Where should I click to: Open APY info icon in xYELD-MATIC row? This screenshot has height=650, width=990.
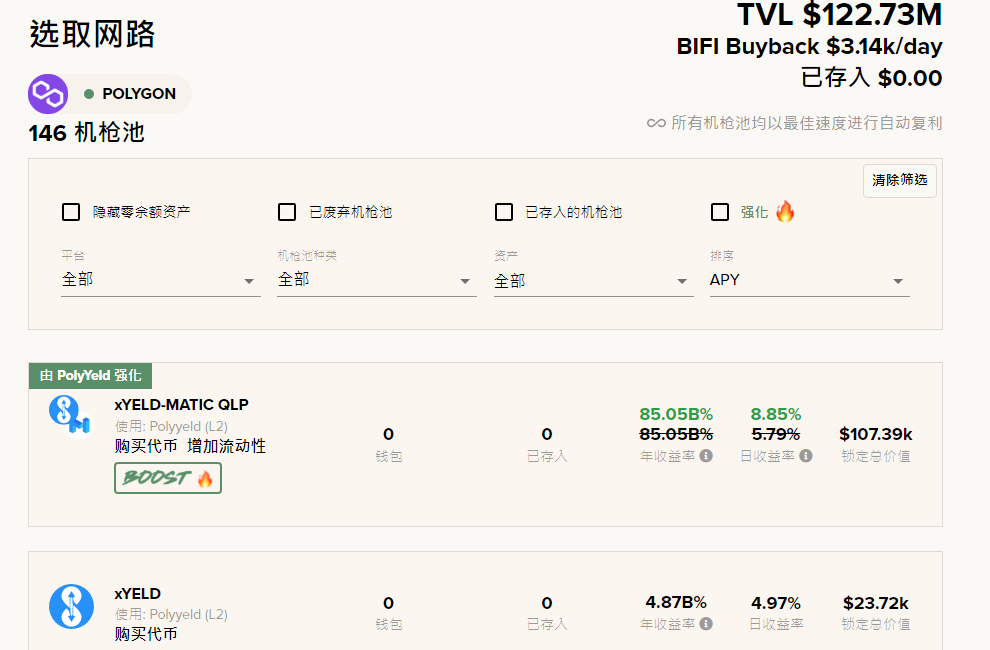point(707,455)
